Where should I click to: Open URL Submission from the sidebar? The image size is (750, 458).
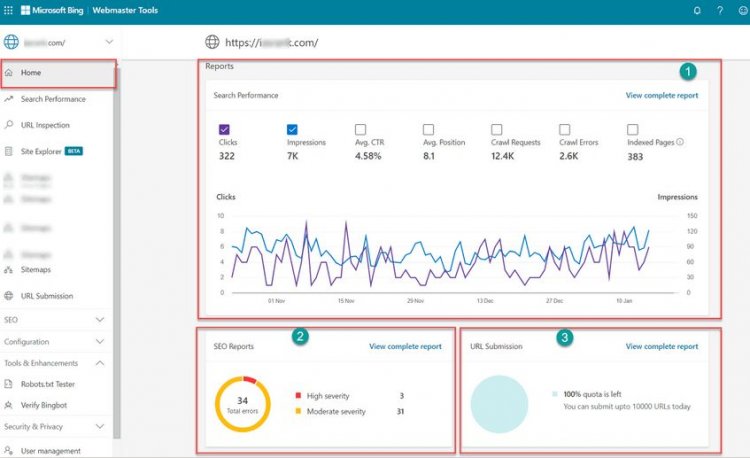tap(47, 296)
